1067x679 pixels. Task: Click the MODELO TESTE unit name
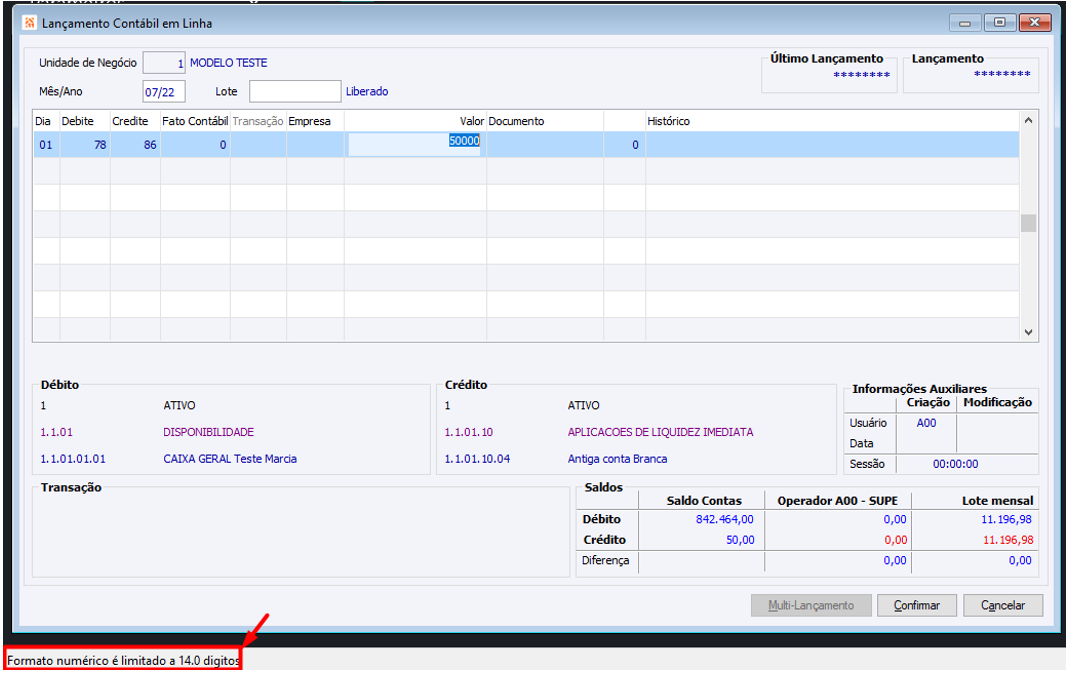[x=229, y=63]
